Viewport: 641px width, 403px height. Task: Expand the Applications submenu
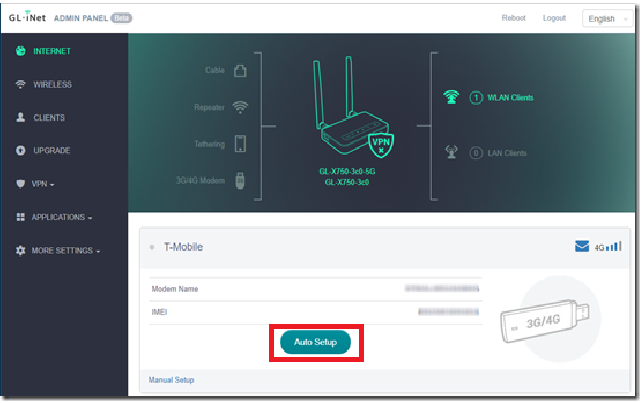pos(62,217)
